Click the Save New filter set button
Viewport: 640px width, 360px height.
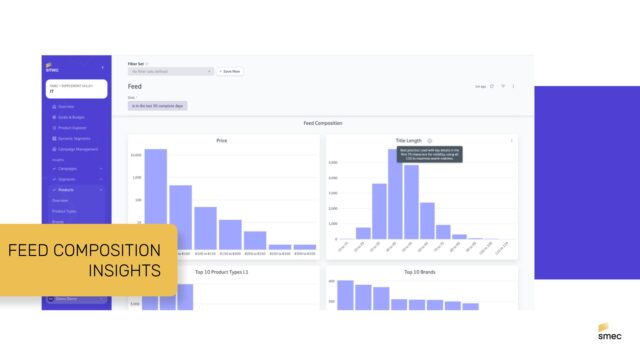click(230, 71)
